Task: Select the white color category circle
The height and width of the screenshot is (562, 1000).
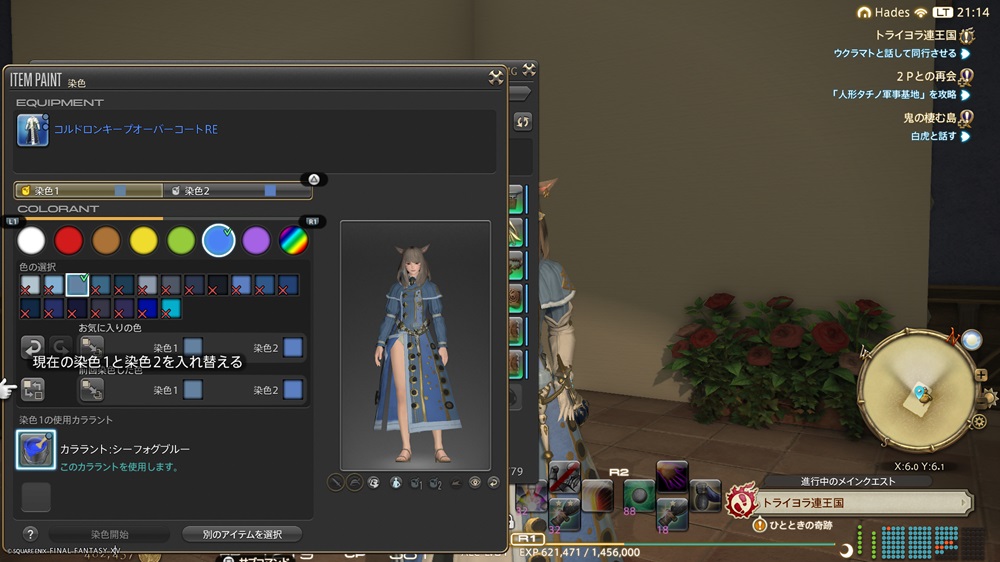Action: click(31, 241)
